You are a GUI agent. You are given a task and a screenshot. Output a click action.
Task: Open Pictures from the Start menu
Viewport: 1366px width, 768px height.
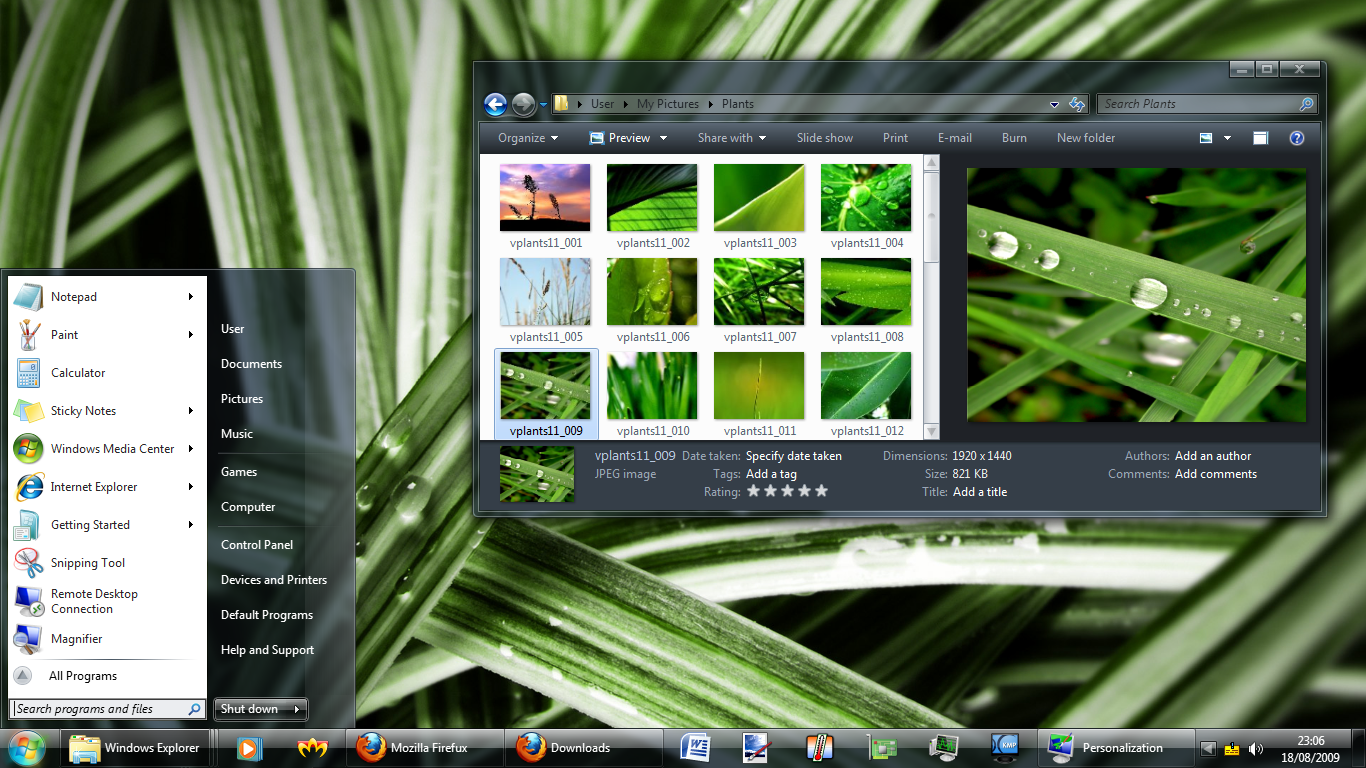(242, 399)
